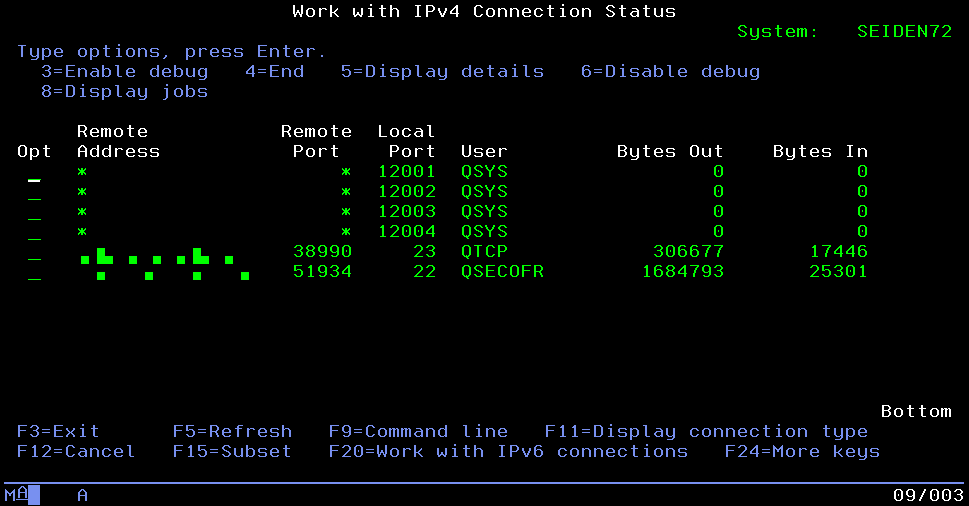
Task: Click Bytes Out value 306677
Action: coord(688,251)
